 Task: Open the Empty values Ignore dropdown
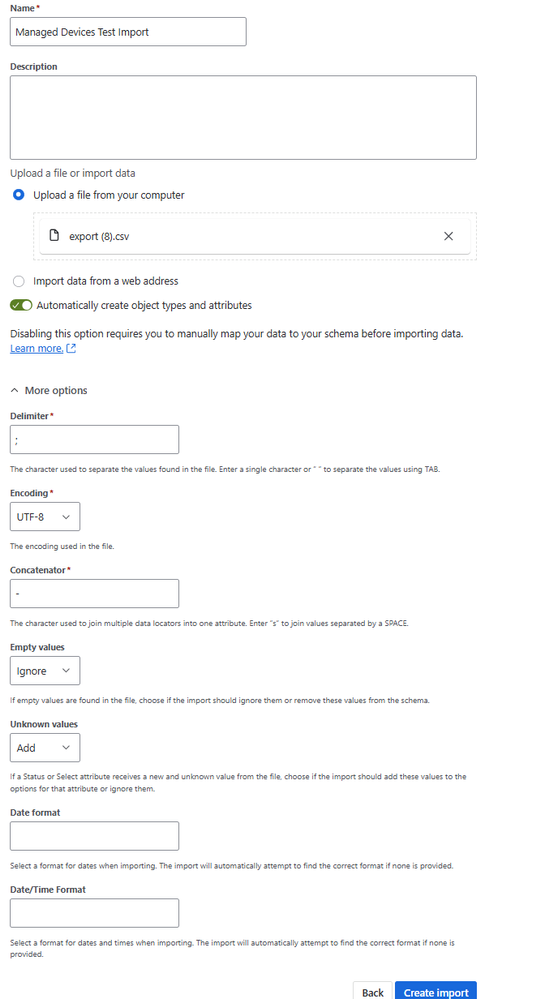click(x=45, y=671)
